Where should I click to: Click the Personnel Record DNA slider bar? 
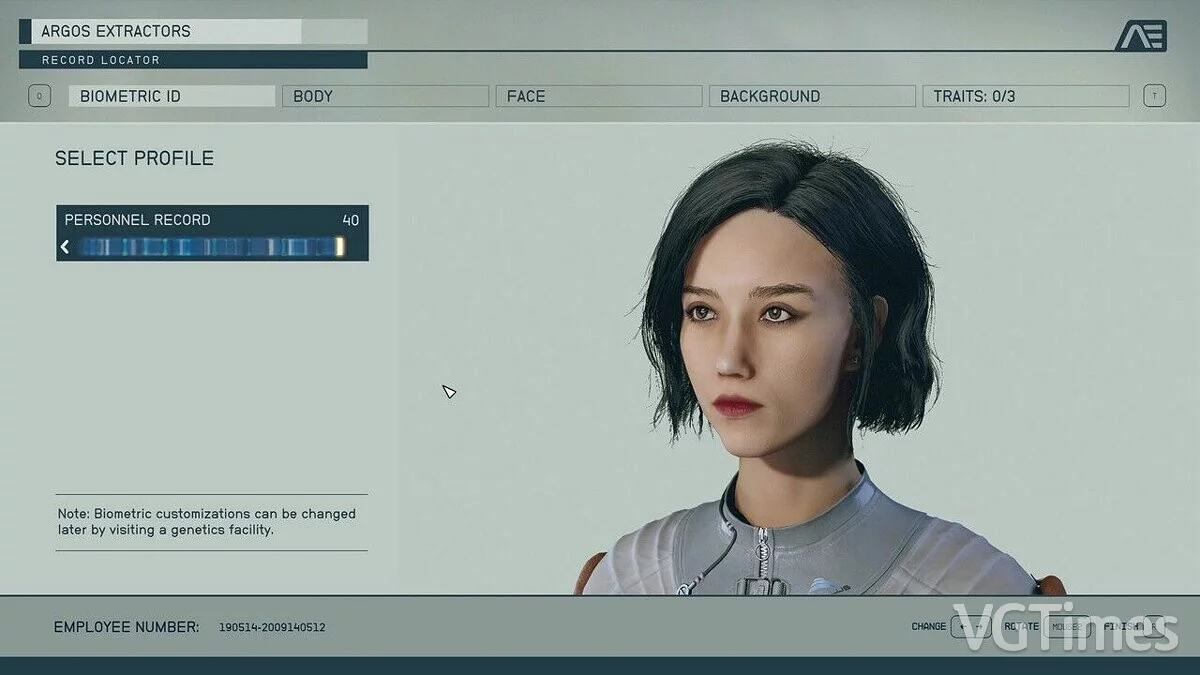(x=208, y=247)
